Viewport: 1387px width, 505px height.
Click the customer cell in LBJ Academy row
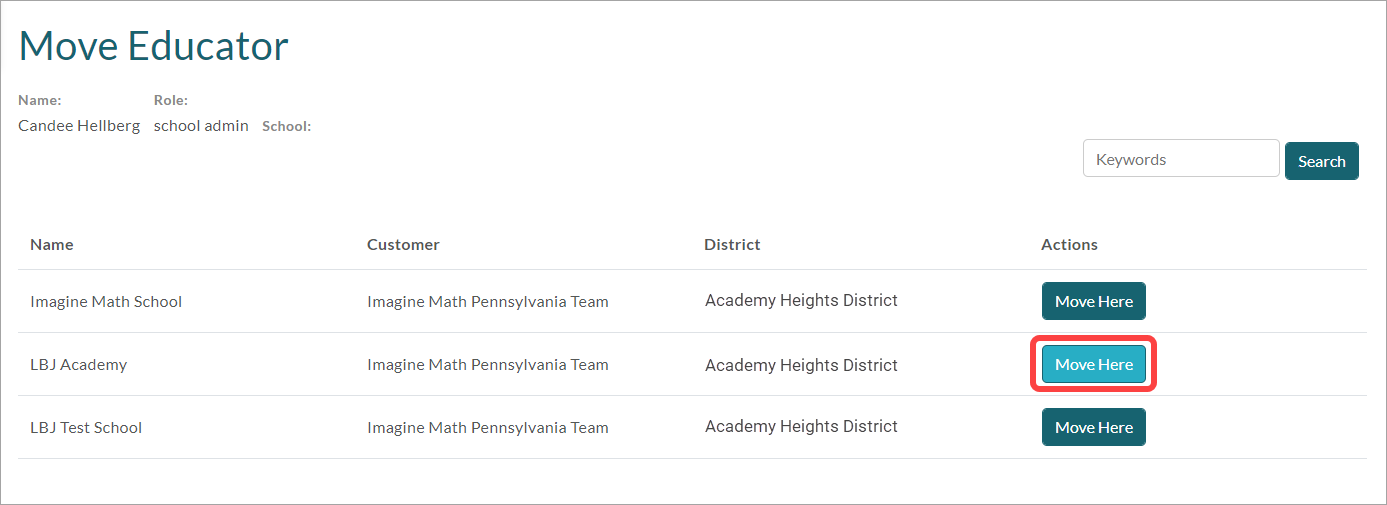click(x=487, y=365)
